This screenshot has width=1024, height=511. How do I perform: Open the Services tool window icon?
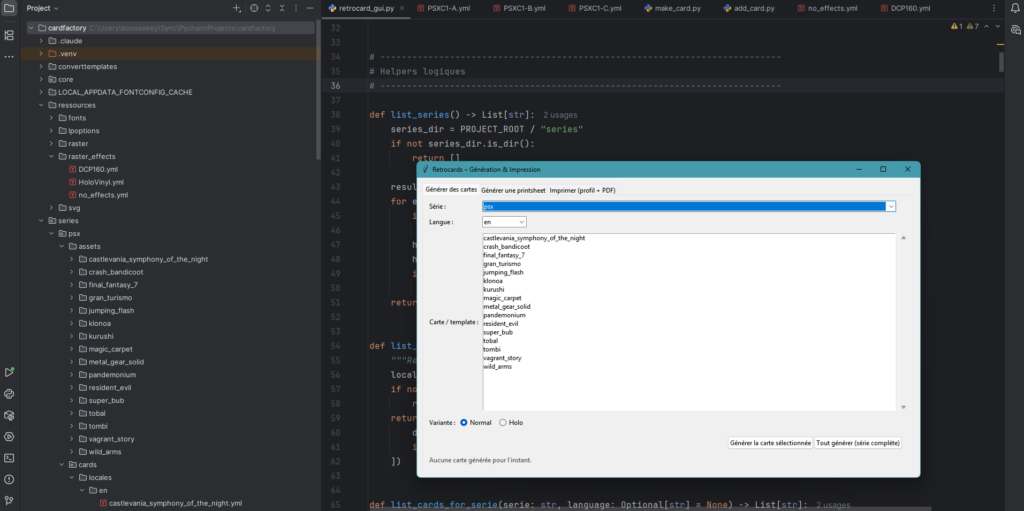tap(9, 437)
